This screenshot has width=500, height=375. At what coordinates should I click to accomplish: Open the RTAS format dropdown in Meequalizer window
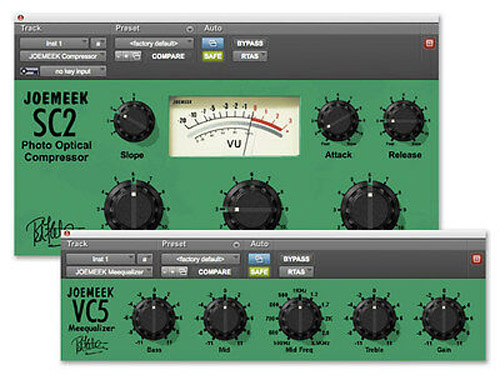click(296, 272)
